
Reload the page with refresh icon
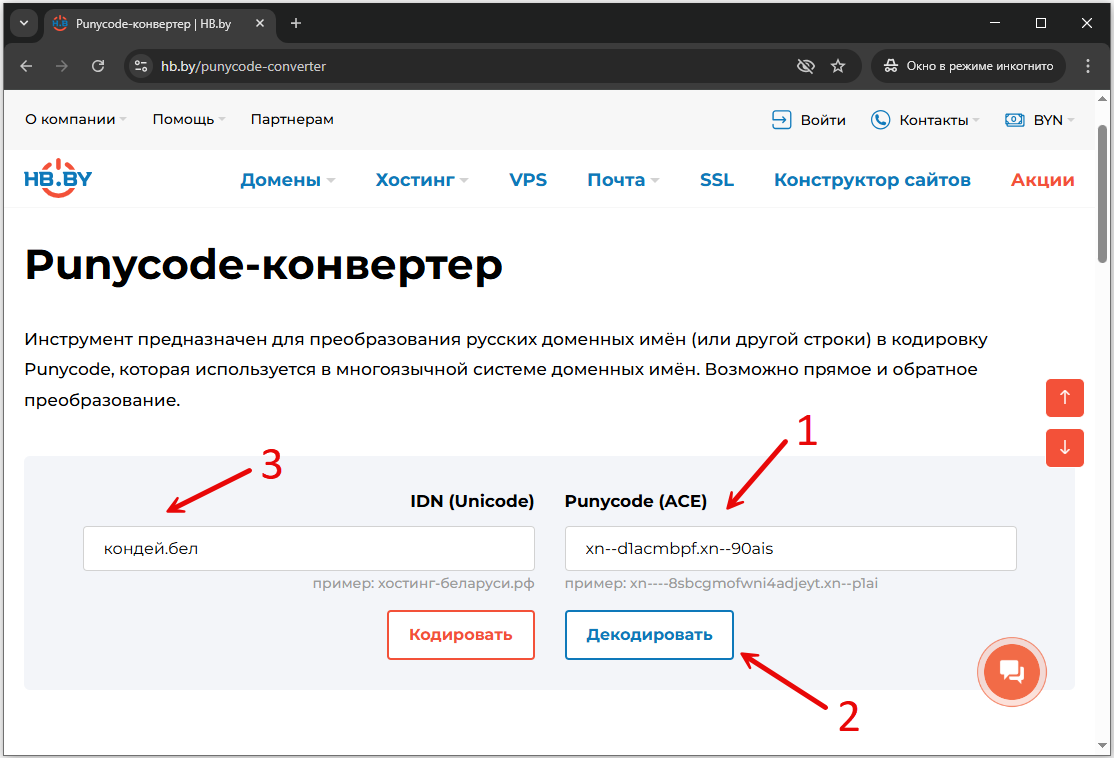(x=98, y=66)
